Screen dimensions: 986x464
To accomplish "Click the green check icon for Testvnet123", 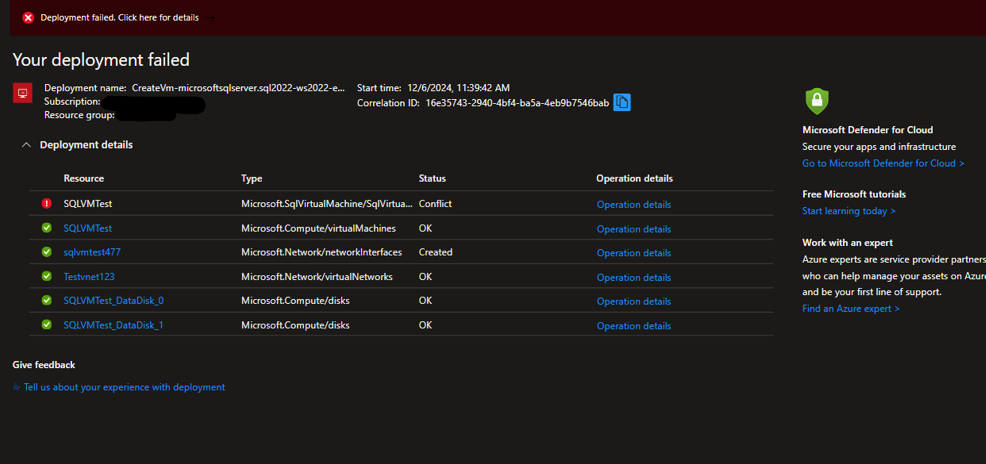I will 47,277.
